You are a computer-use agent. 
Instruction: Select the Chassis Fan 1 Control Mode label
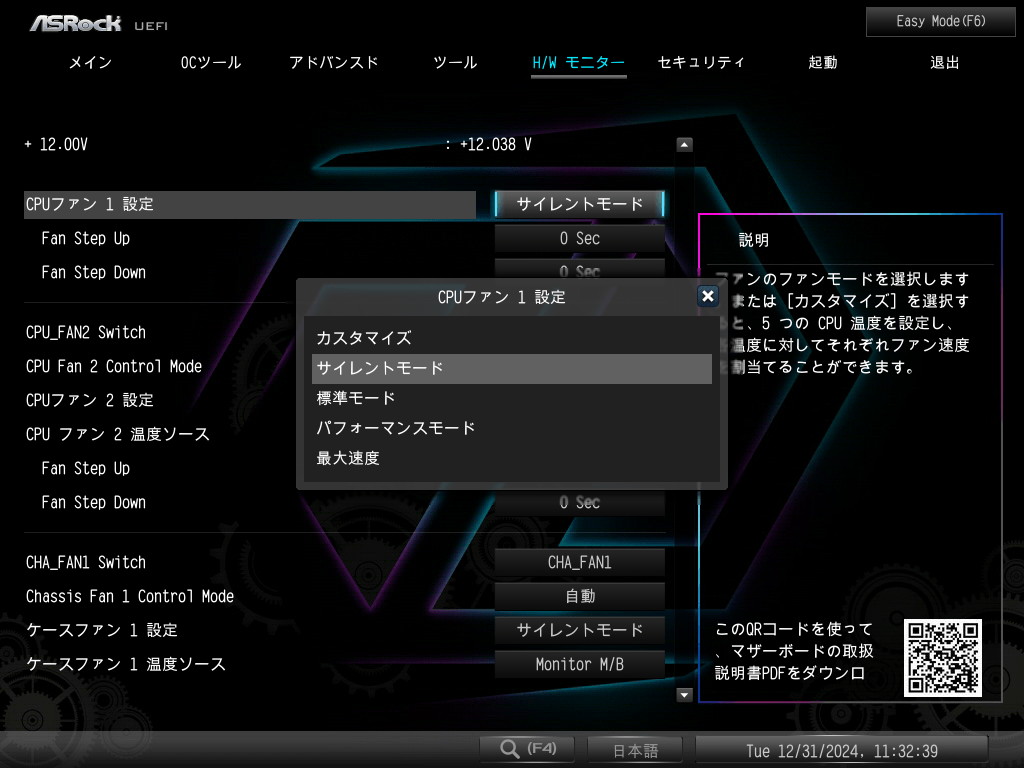(x=129, y=596)
